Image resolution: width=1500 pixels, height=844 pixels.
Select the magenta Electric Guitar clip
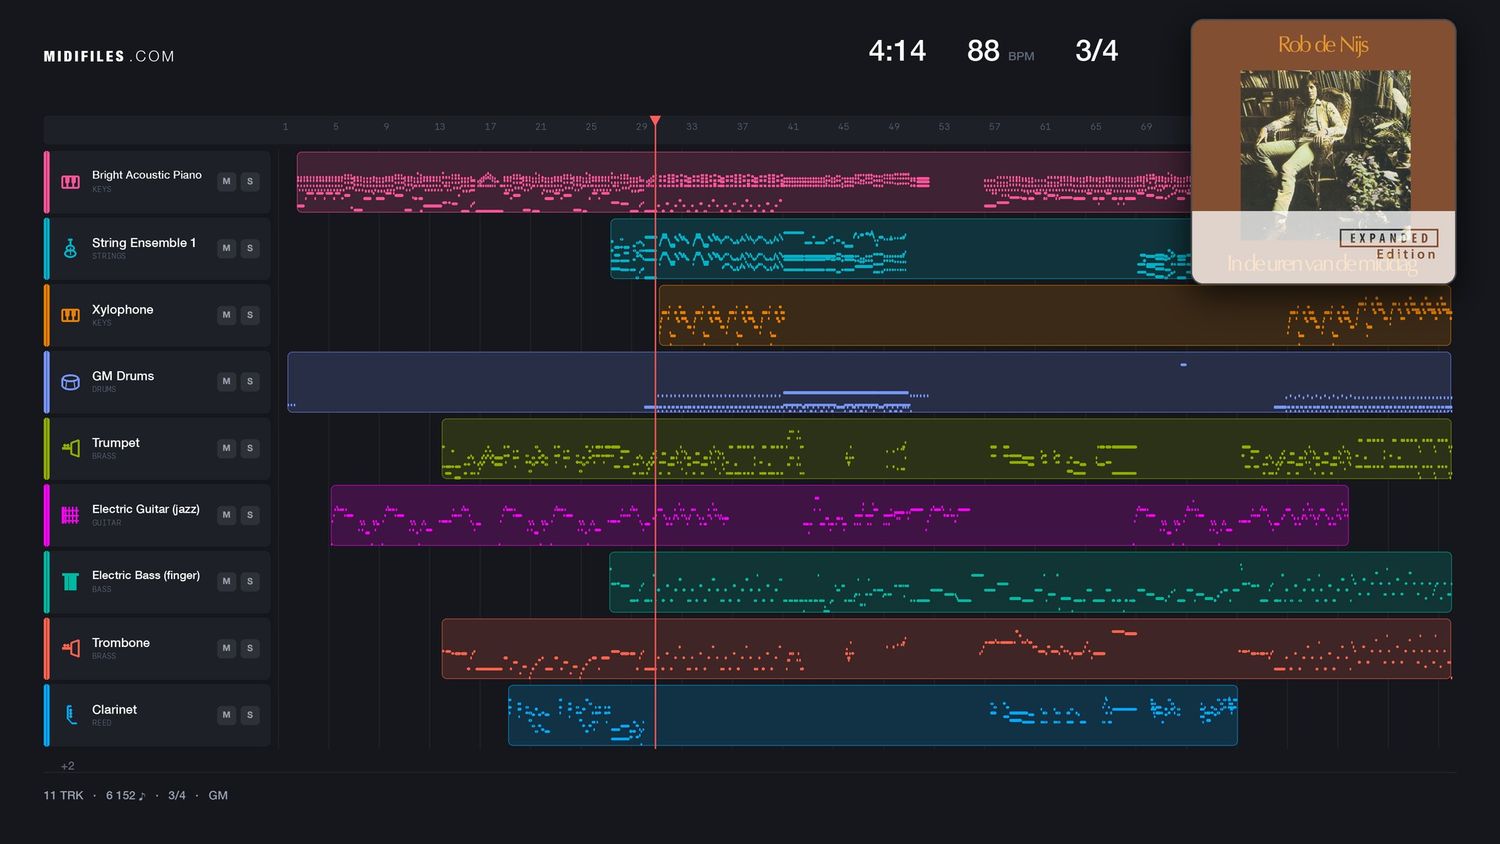pyautogui.click(x=840, y=515)
